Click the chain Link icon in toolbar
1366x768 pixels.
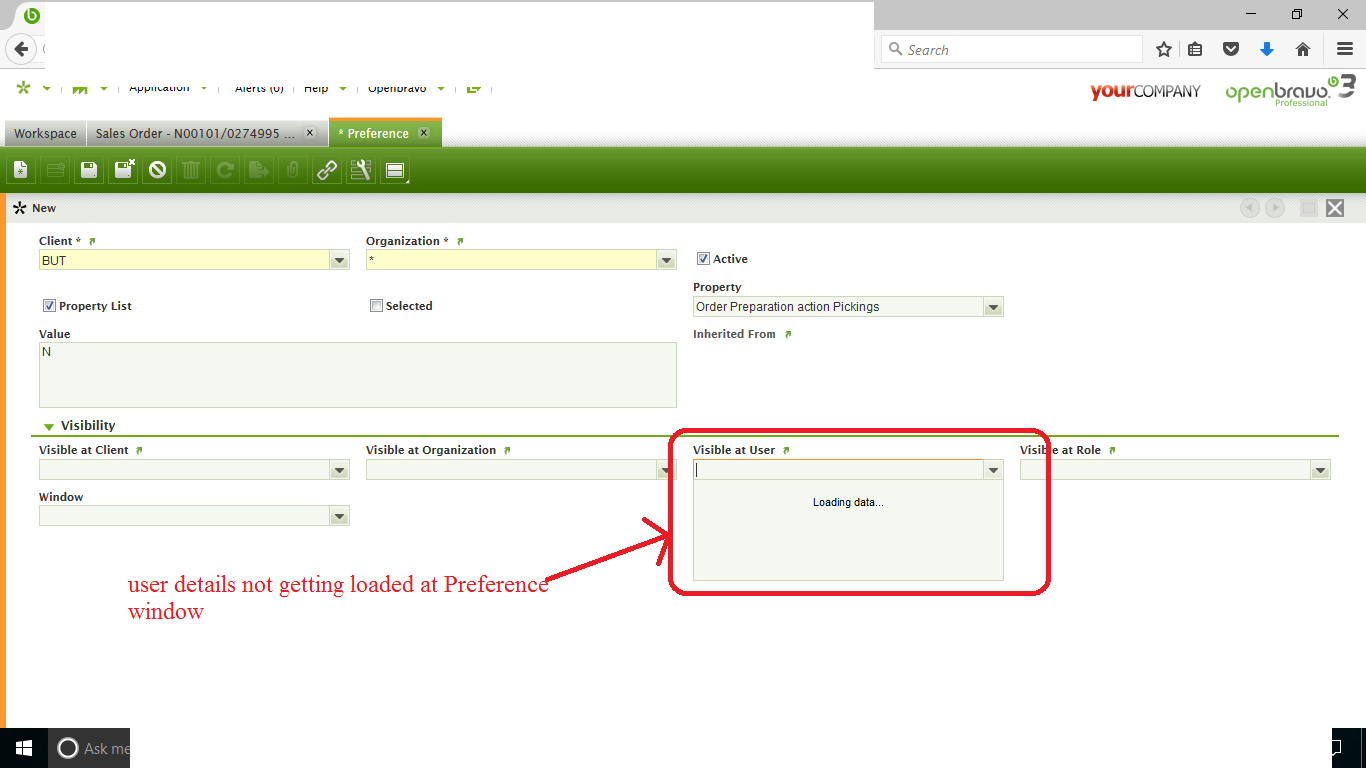327,171
